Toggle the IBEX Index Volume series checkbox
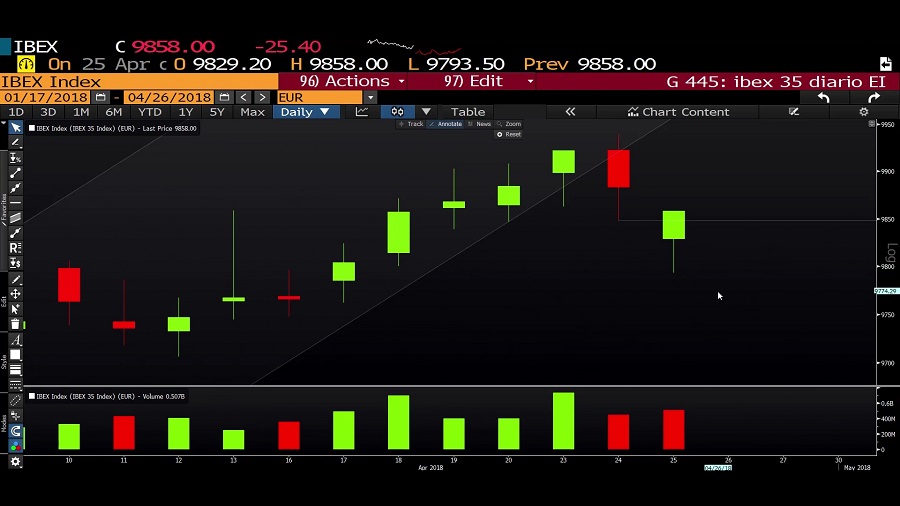The width and height of the screenshot is (900, 506). pos(32,396)
